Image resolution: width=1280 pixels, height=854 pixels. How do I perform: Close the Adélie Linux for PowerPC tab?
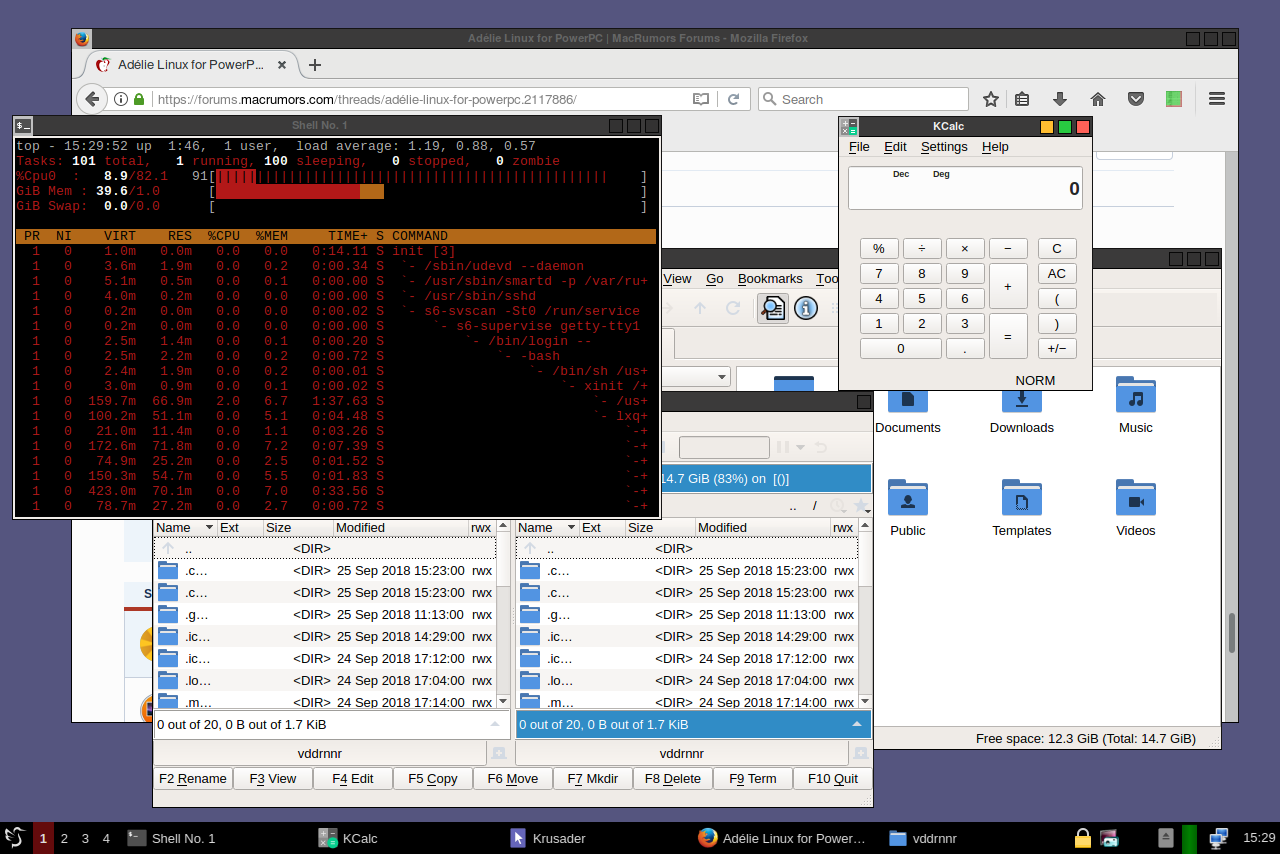[283, 65]
